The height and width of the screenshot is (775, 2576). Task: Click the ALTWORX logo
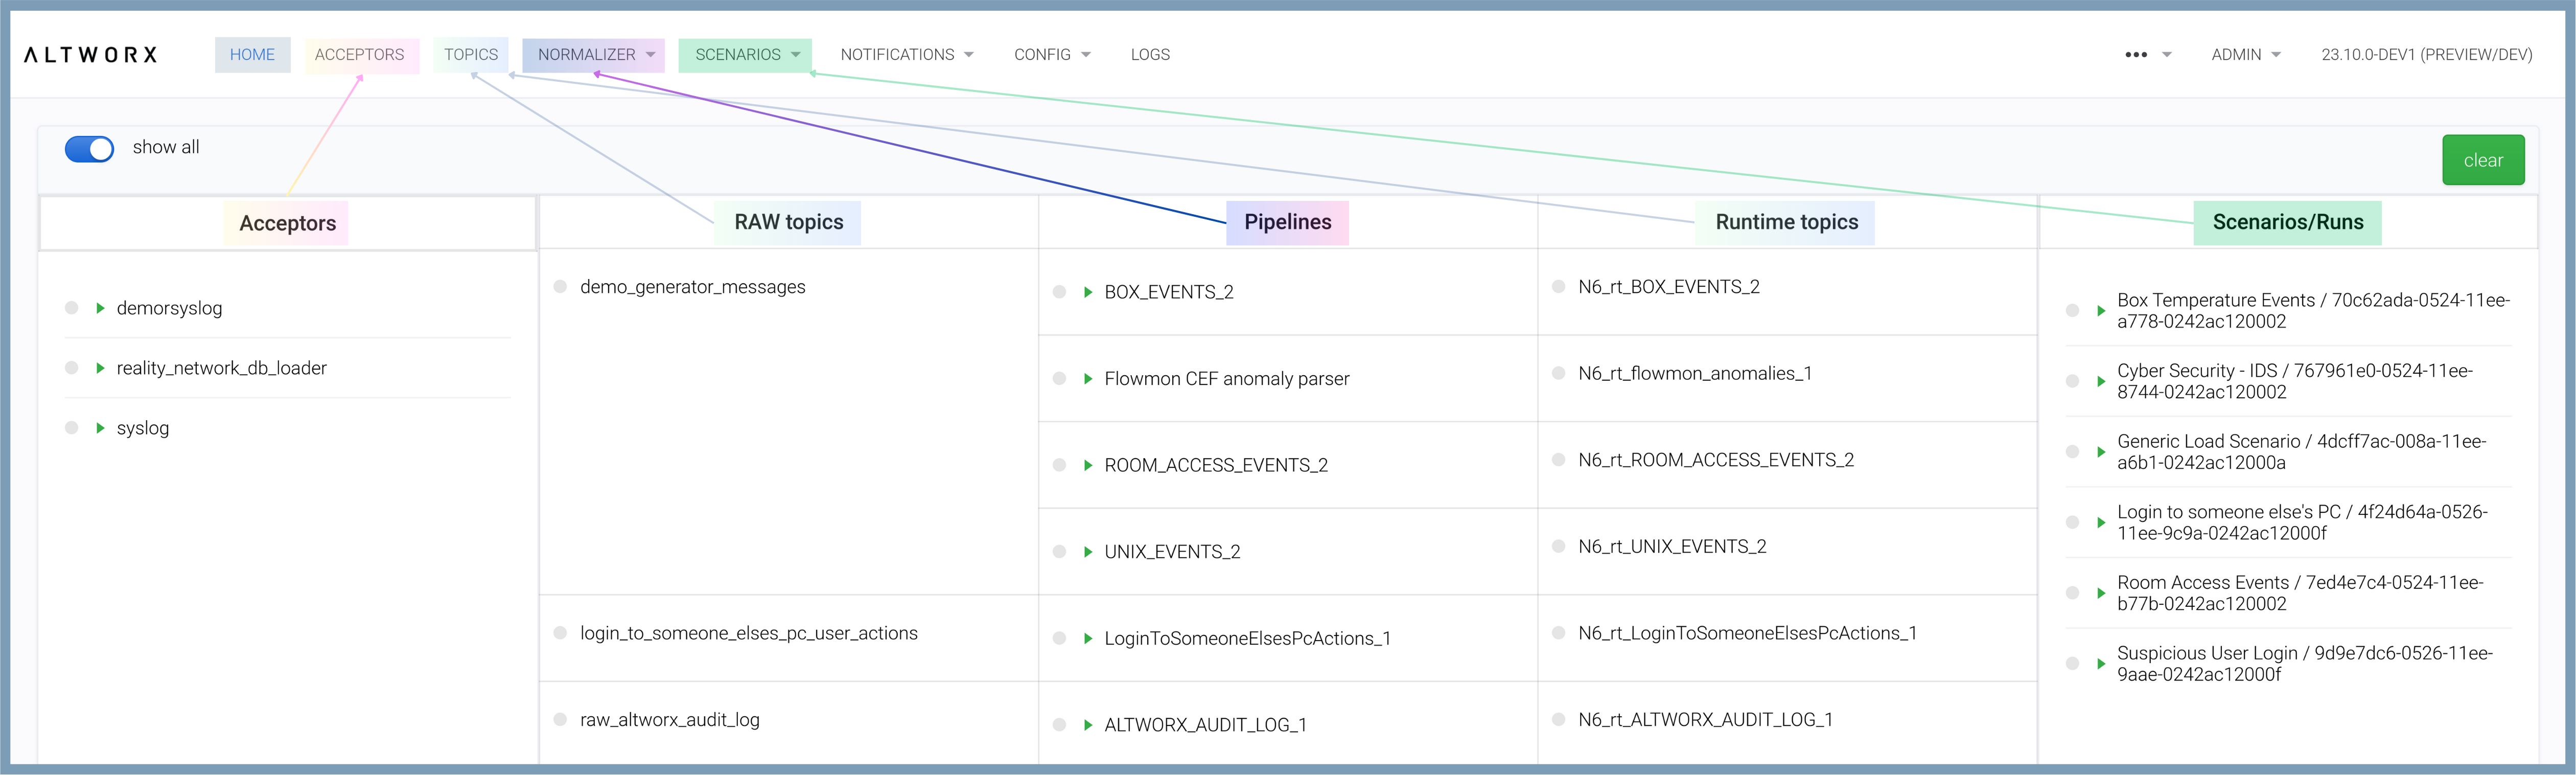(x=91, y=55)
